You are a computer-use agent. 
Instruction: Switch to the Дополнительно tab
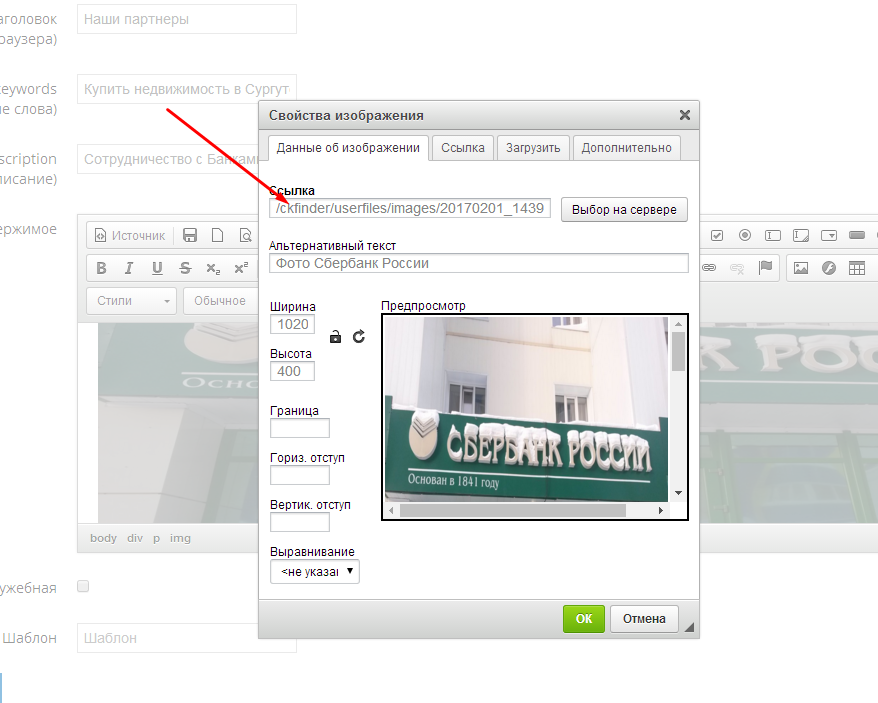pos(626,148)
